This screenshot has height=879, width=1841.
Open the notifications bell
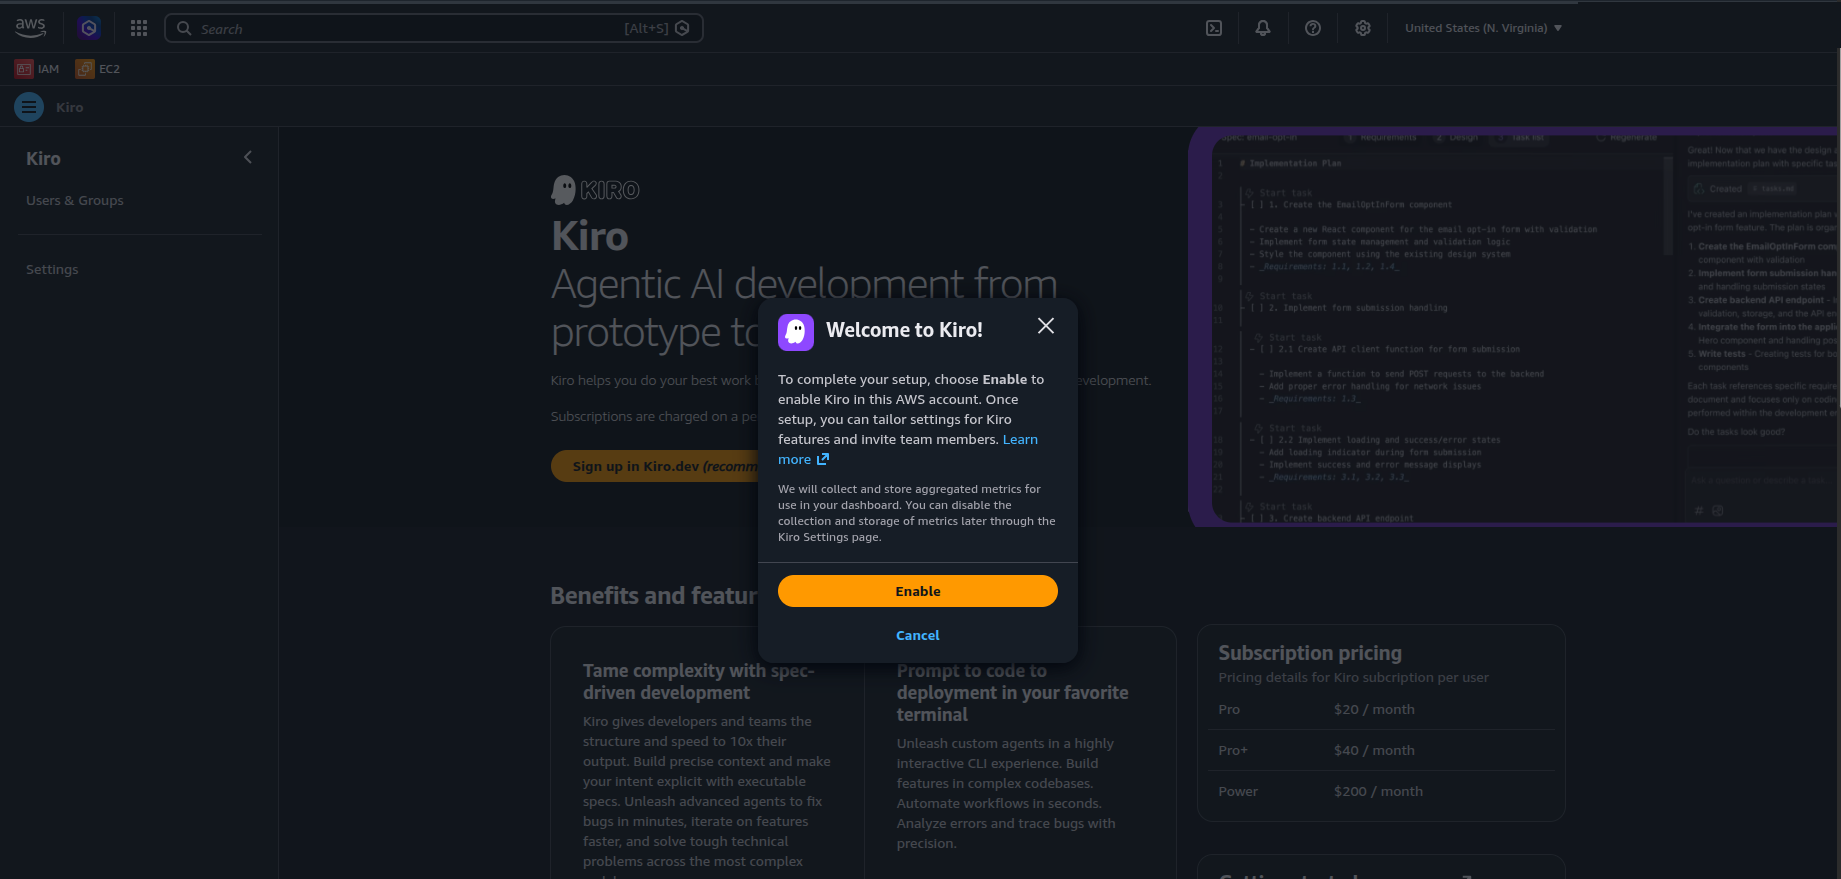(1263, 28)
